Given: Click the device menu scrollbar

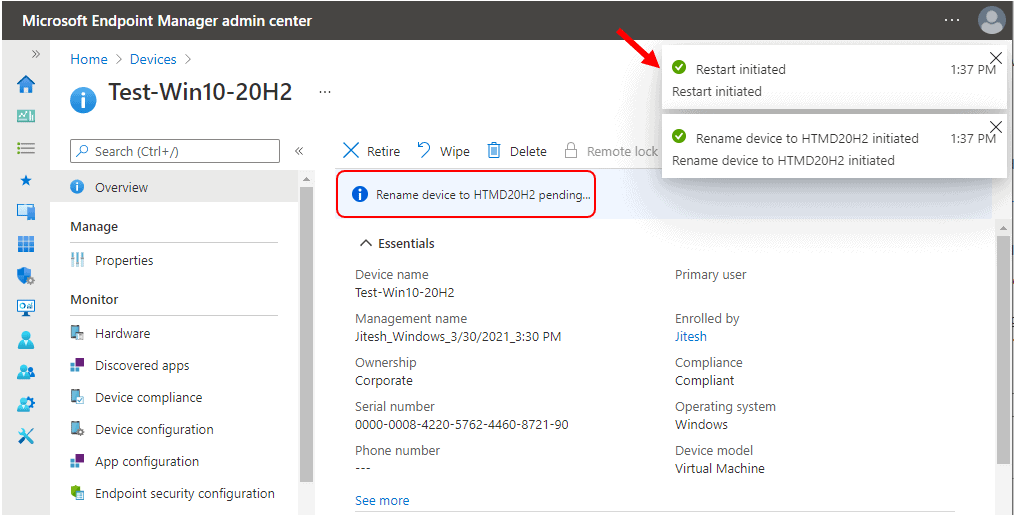Looking at the screenshot, I should coord(306,333).
